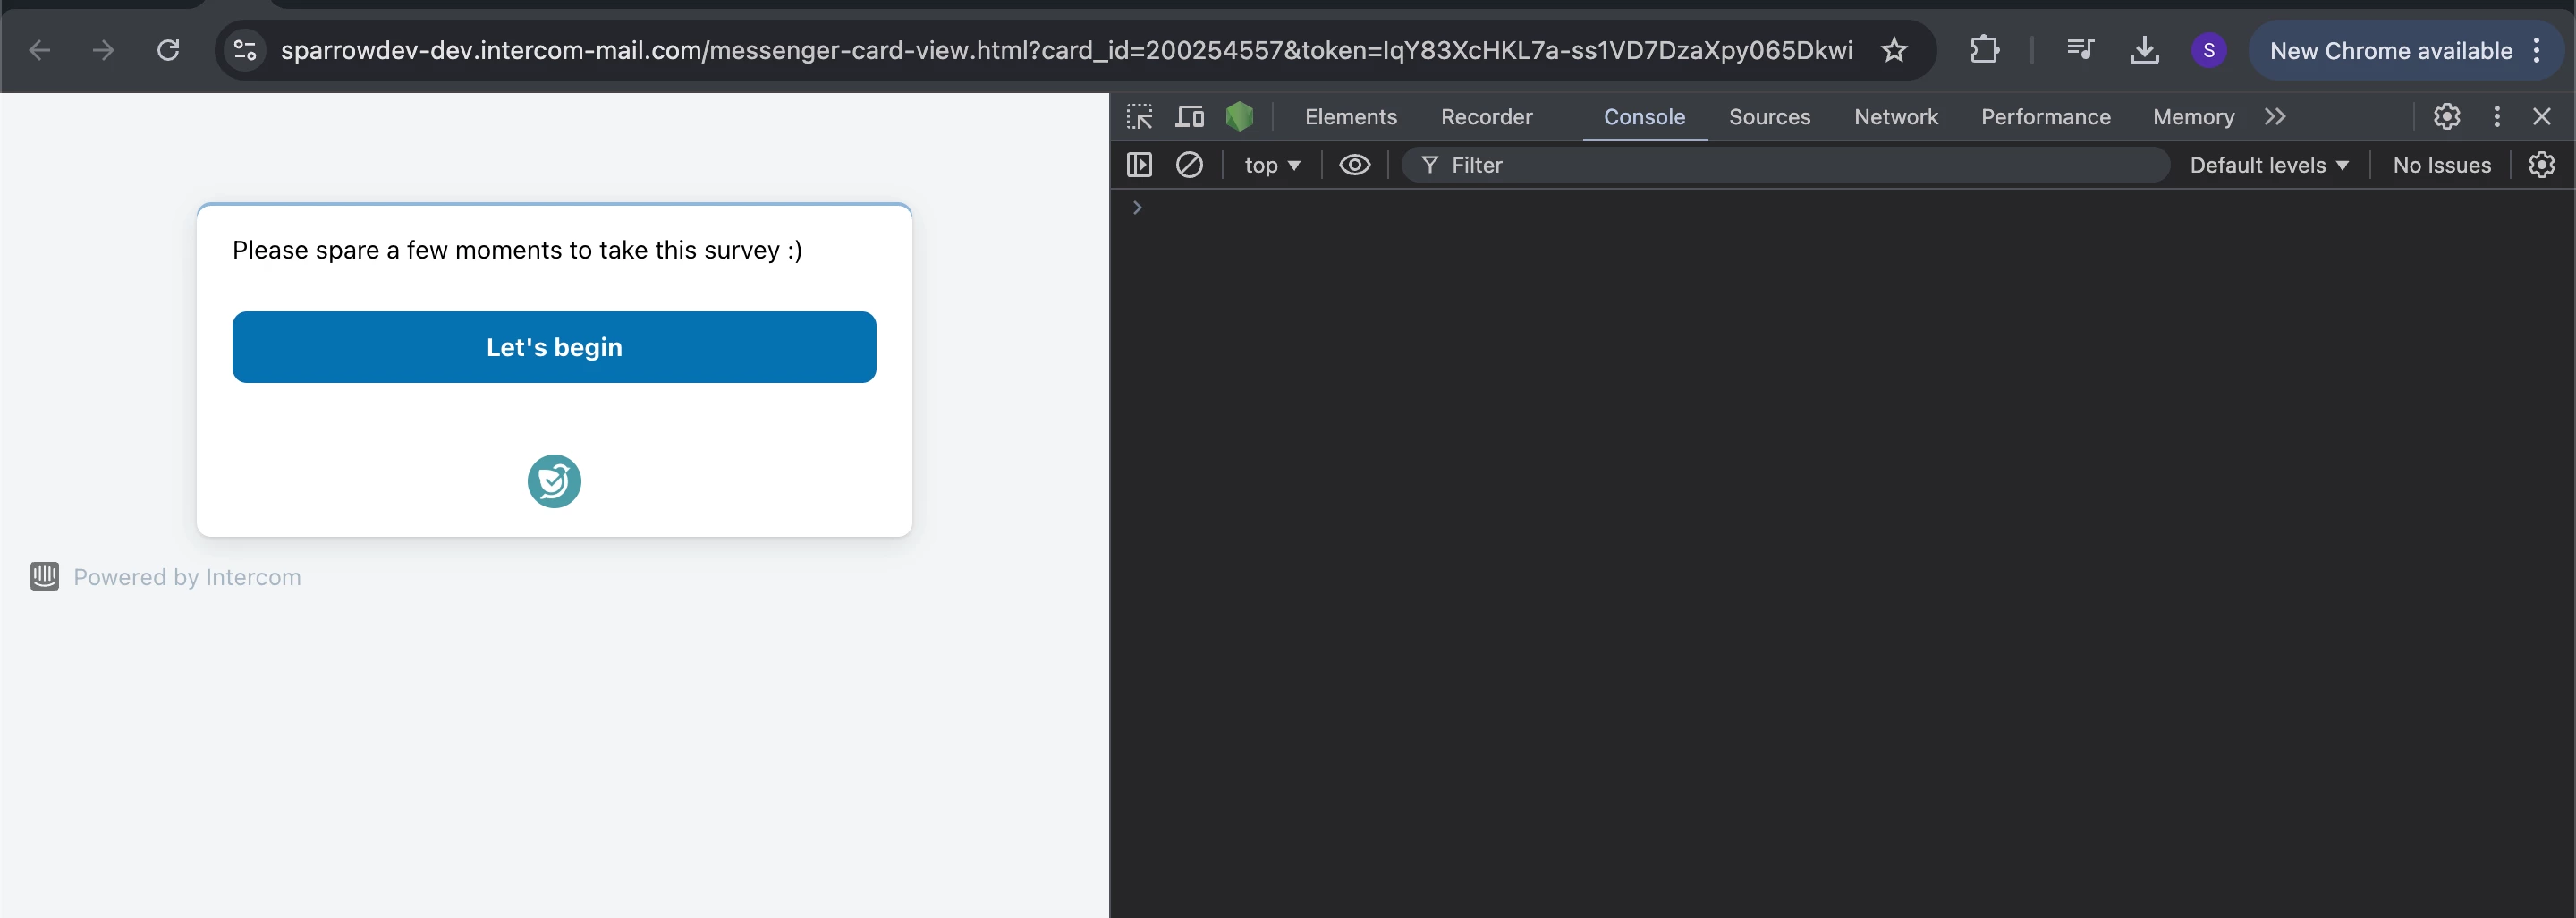The height and width of the screenshot is (918, 2576).
Task: Open console settings gear icon
Action: (x=2541, y=165)
